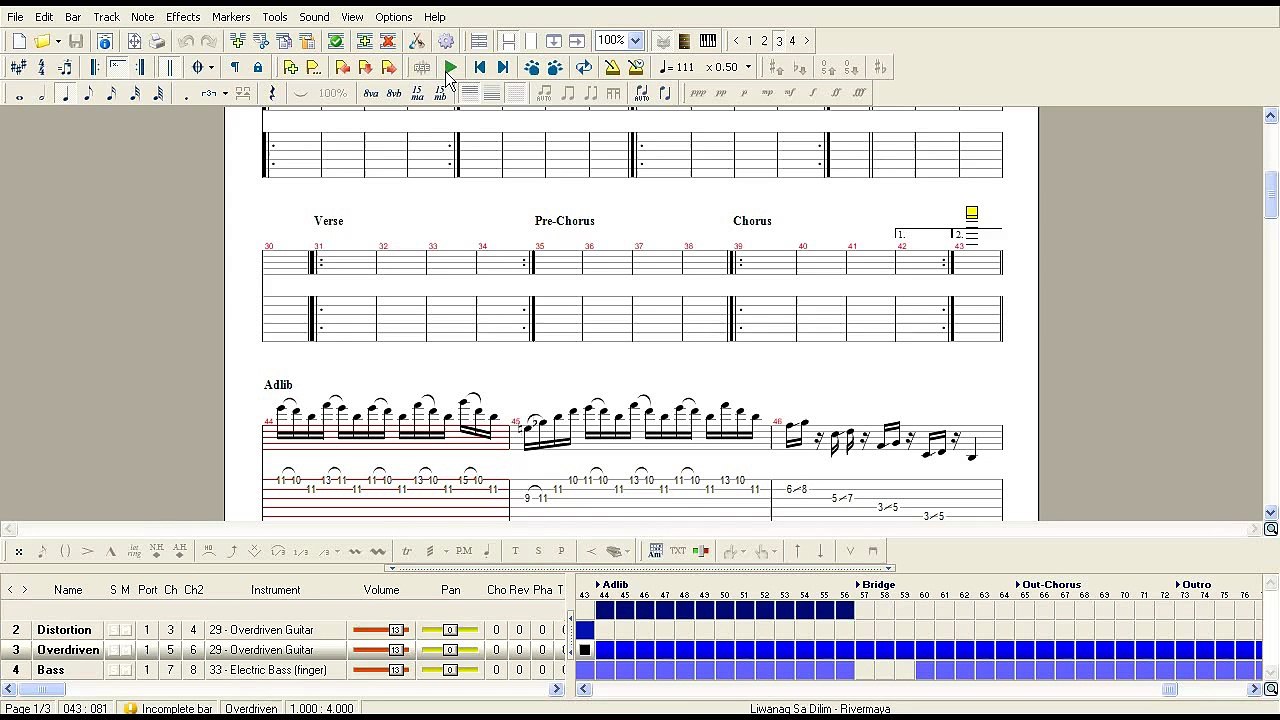The width and height of the screenshot is (1280, 720).
Task: Click the green Play button
Action: click(451, 67)
